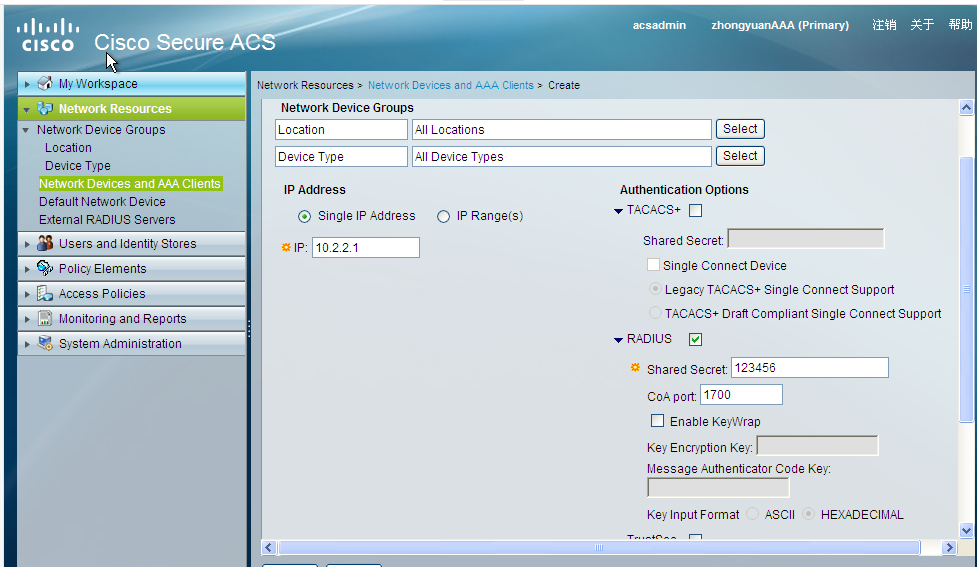
Task: Expand Monitoring and Reports arrow
Action: click(27, 319)
